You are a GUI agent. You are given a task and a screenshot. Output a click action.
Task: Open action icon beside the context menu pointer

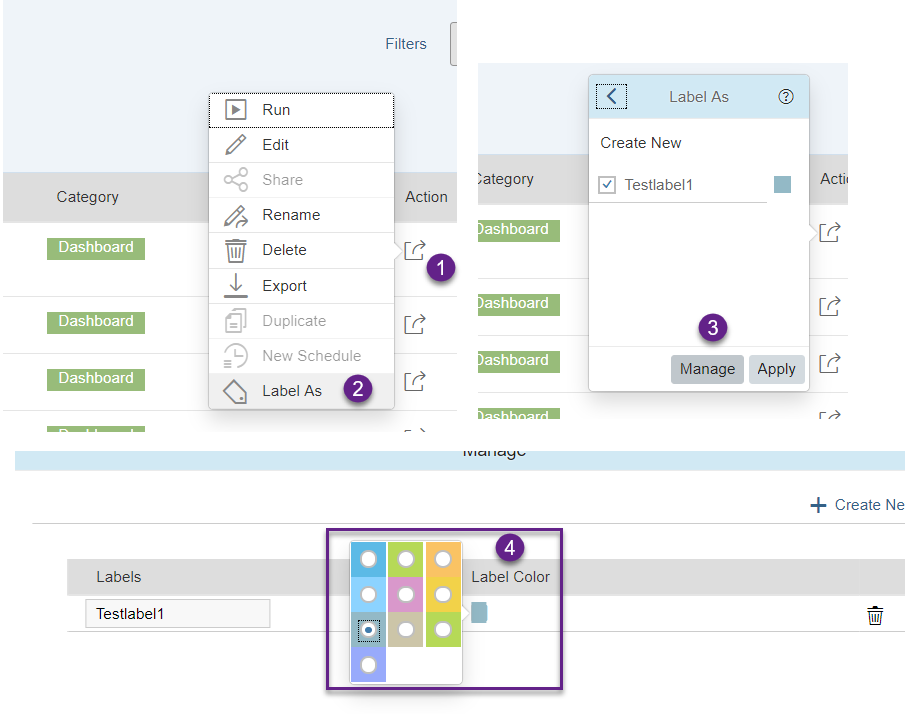click(414, 250)
